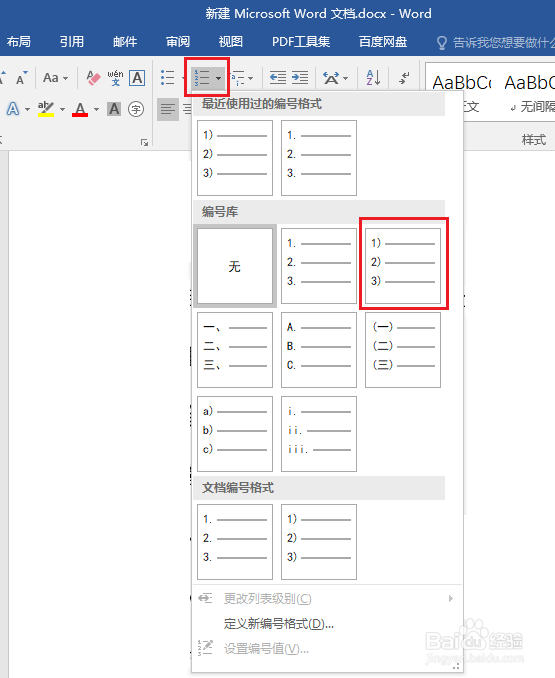555x678 pixels.
Task: Click the Tell Me lightbulb icon
Action: 442,42
